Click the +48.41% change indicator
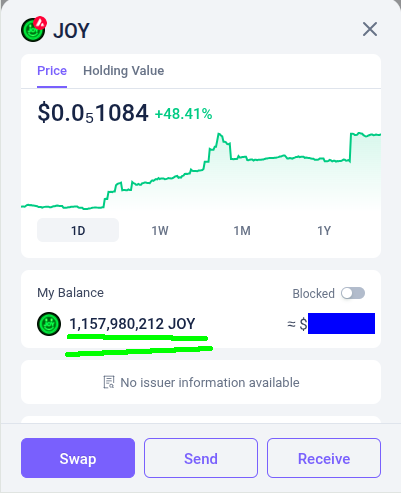This screenshot has height=493, width=401. [x=183, y=114]
